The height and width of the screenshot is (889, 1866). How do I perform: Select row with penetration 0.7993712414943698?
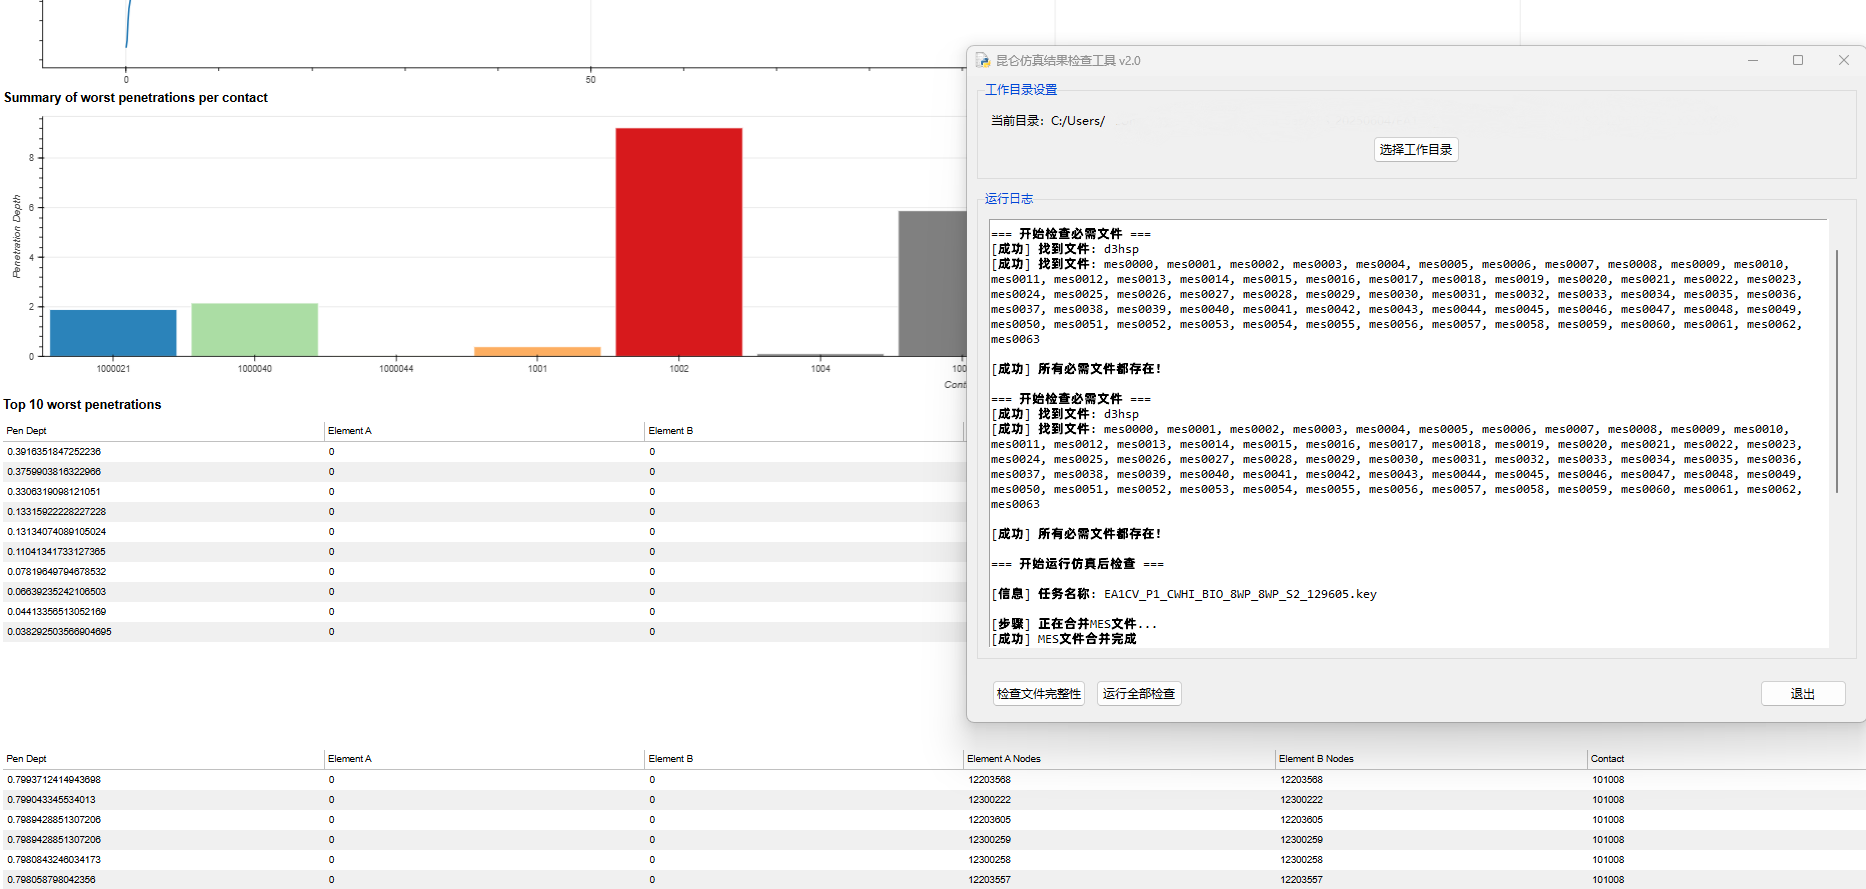tap(54, 780)
